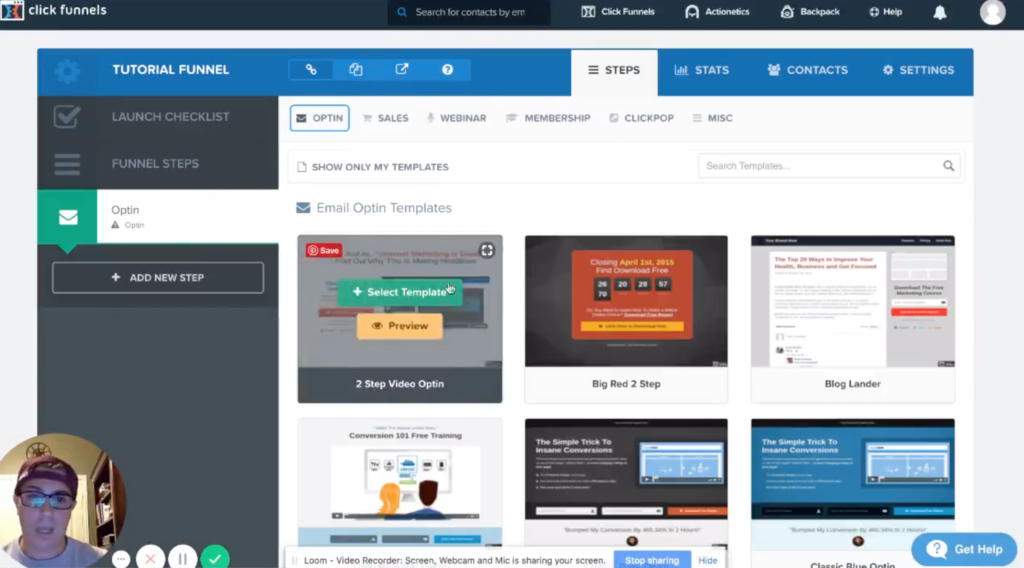Select the Misc template category
This screenshot has width=1024, height=568.
(x=712, y=118)
